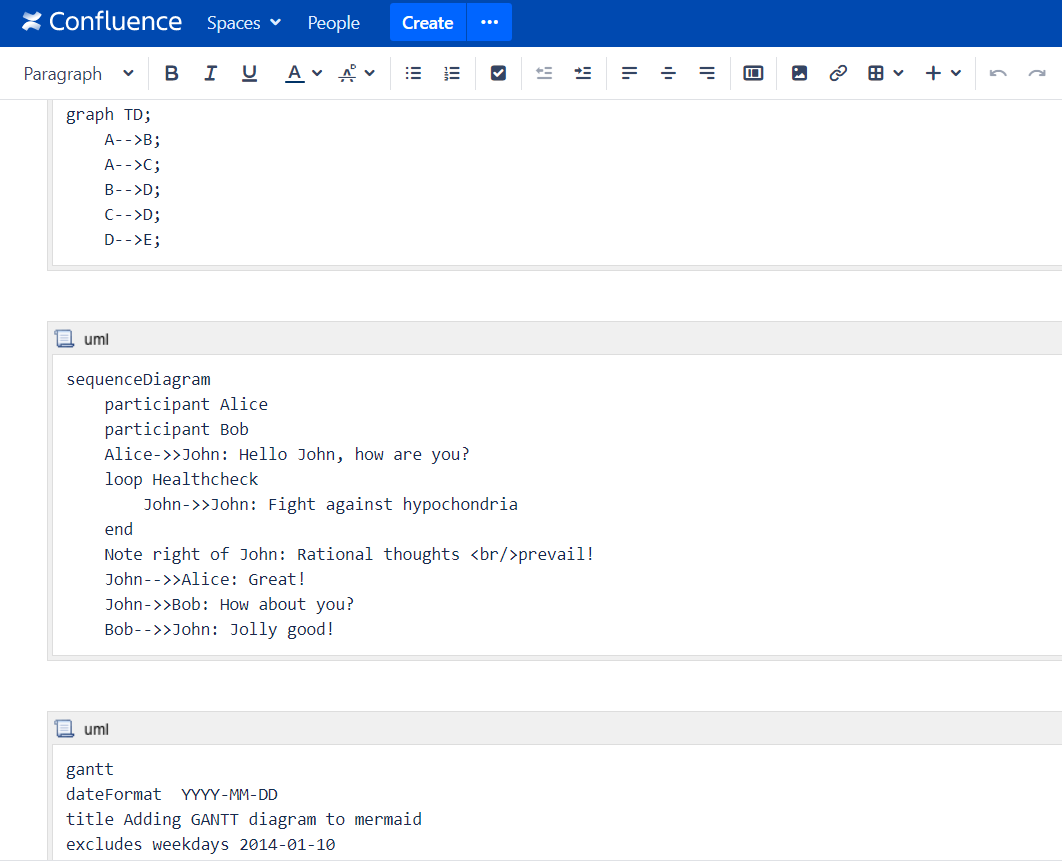Insert a task list

point(497,72)
